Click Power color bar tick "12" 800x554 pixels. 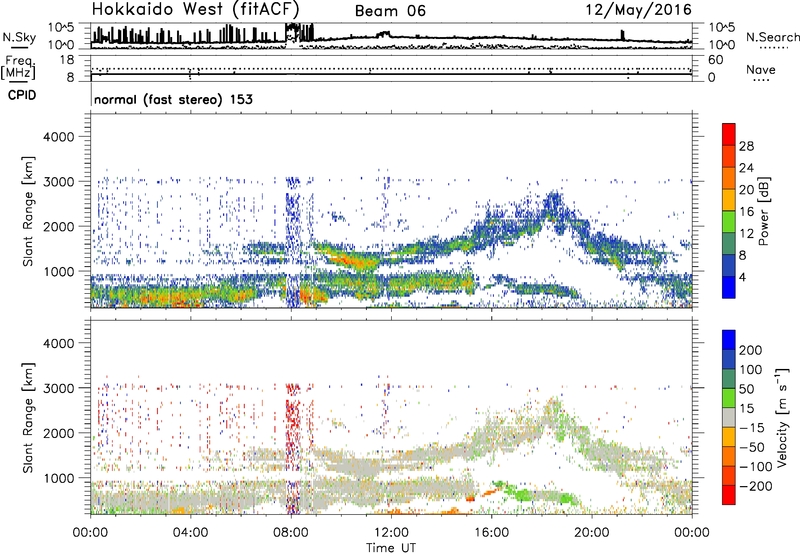[746, 233]
